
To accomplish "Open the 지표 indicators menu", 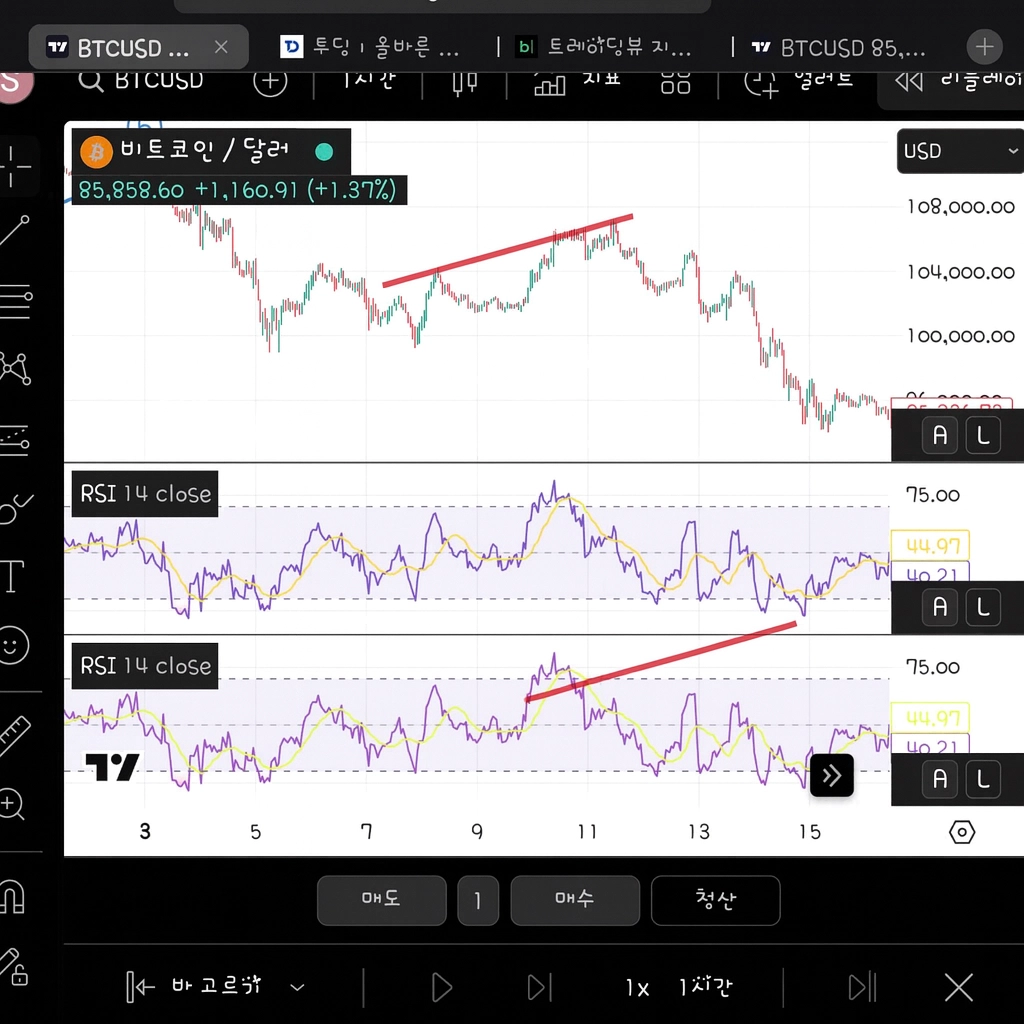I will [x=576, y=82].
